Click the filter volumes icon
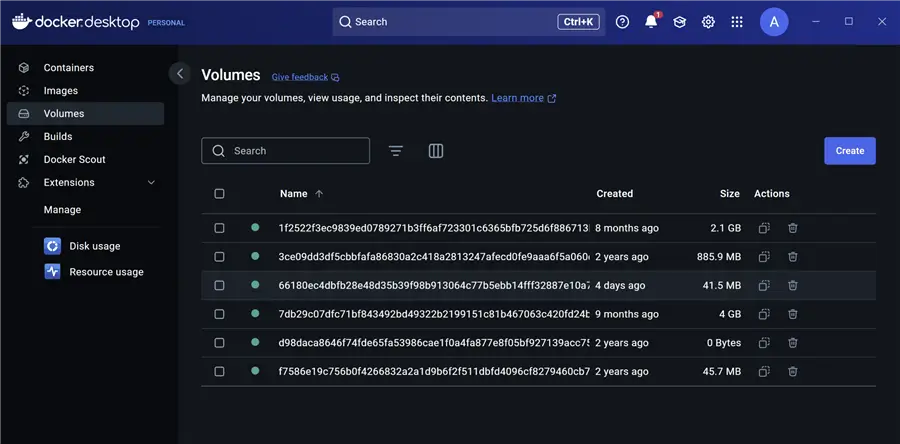Viewport: 900px width, 444px height. click(x=396, y=151)
